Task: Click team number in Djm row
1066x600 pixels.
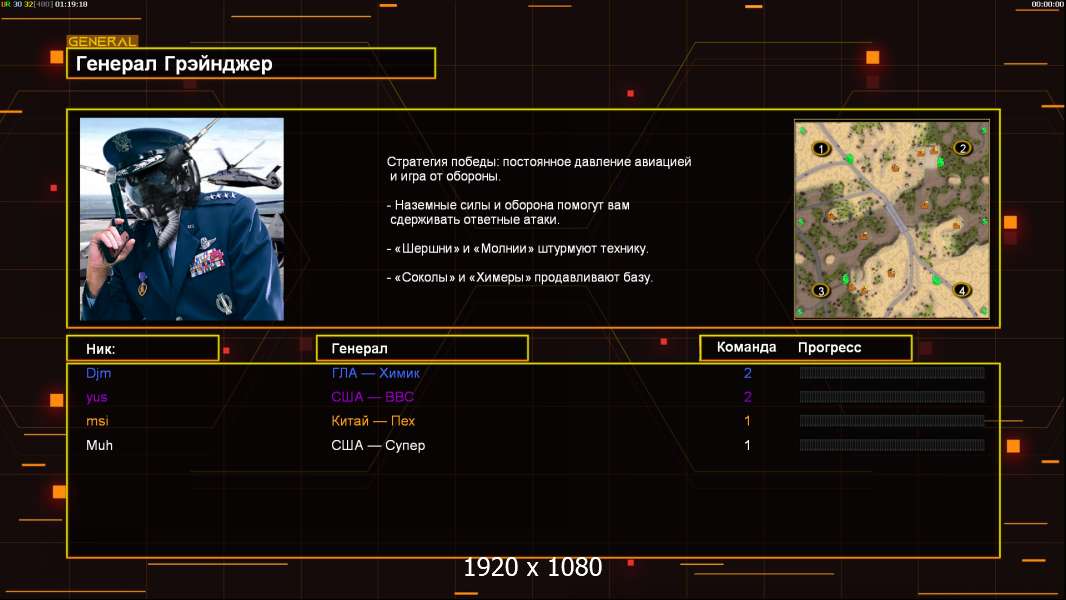Action: tap(748, 373)
